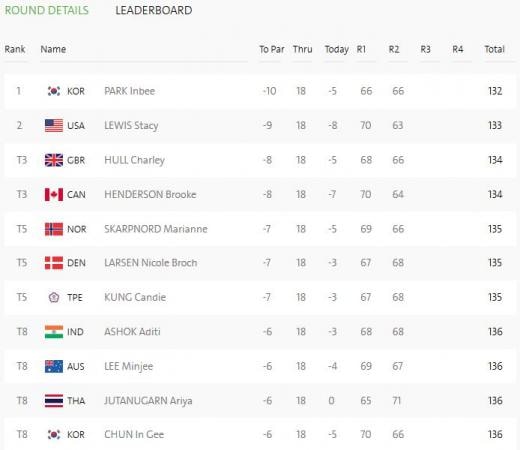
Task: Sort by the To Par column header
Action: click(x=272, y=49)
